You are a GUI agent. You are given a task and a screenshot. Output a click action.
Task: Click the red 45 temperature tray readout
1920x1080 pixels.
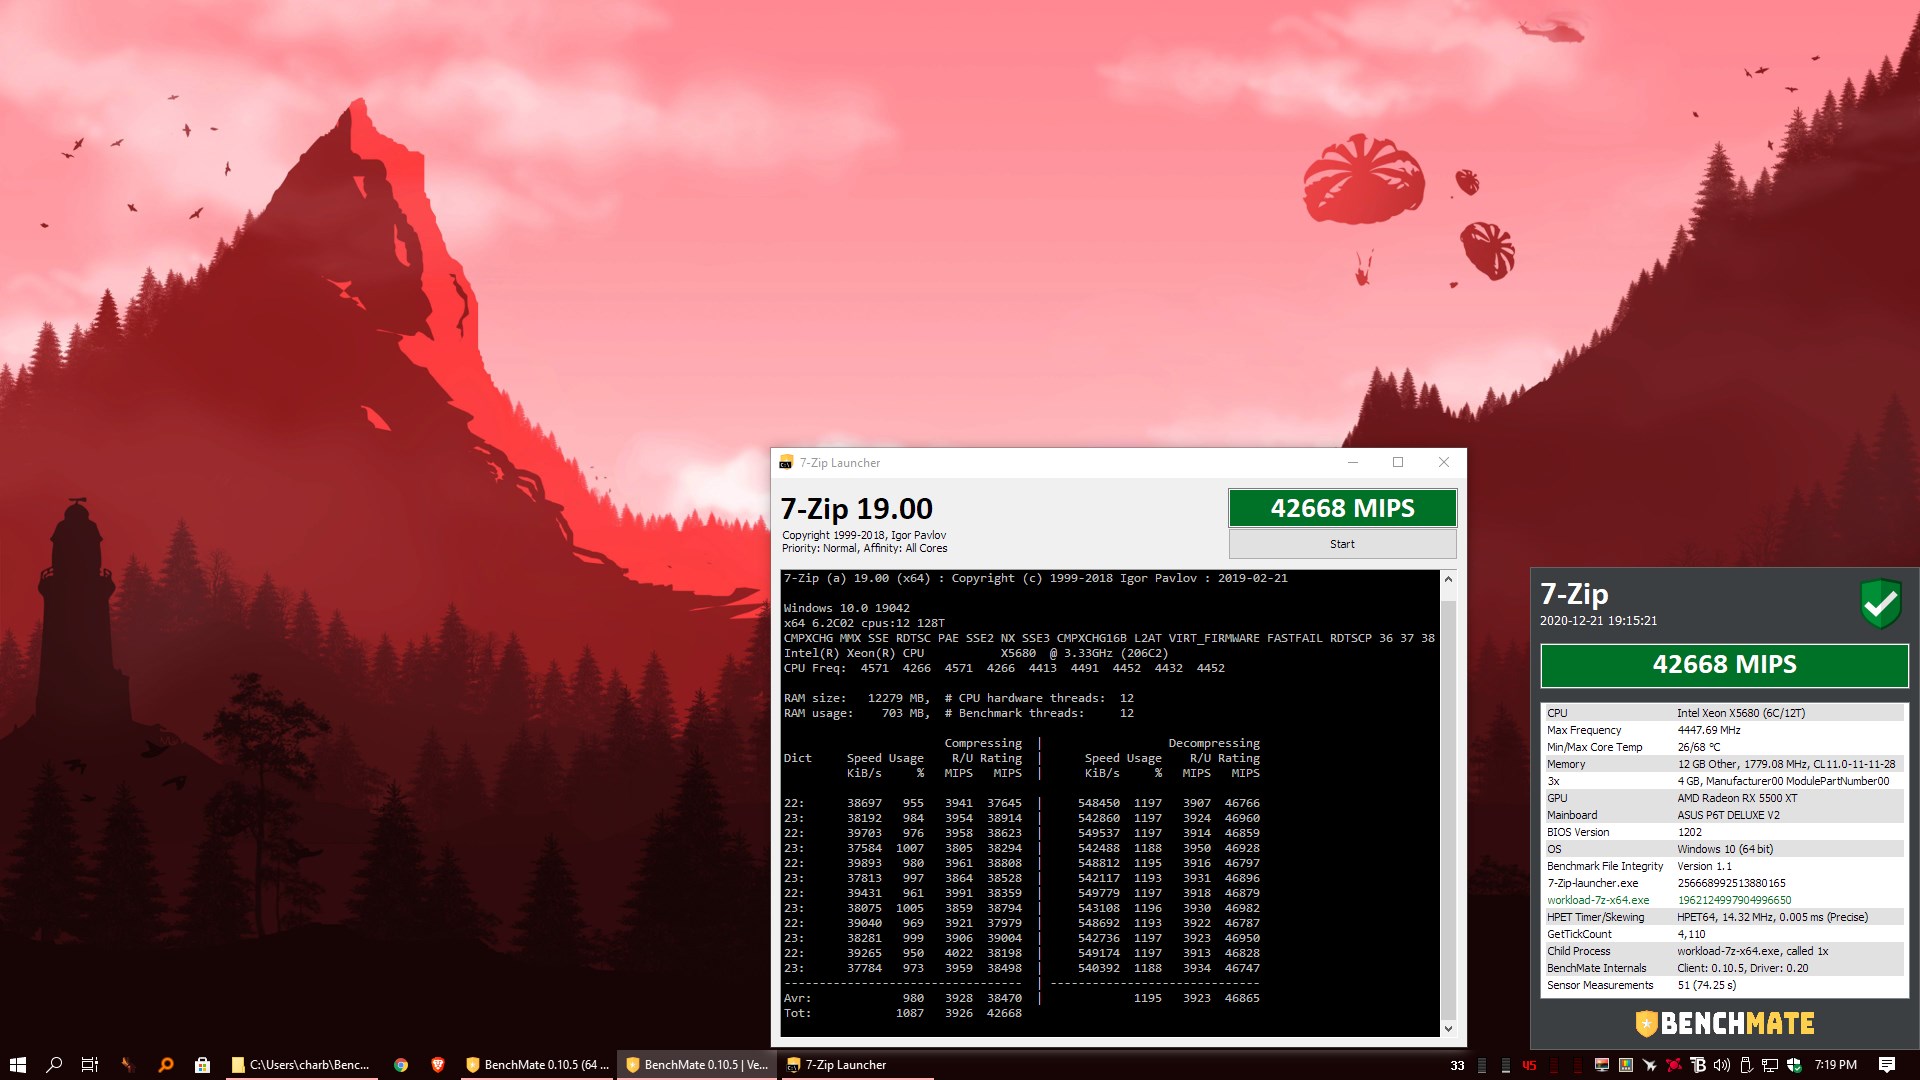(1529, 1065)
